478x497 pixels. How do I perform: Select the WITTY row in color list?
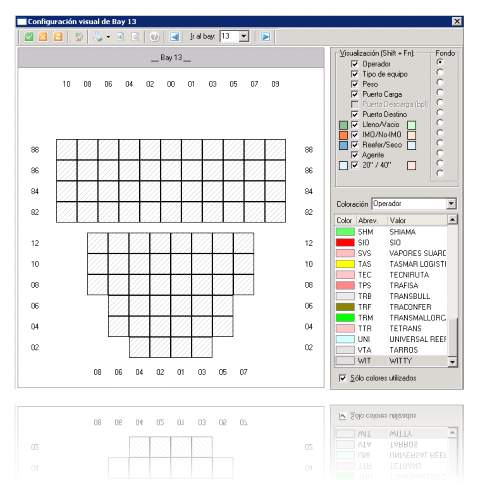391,361
